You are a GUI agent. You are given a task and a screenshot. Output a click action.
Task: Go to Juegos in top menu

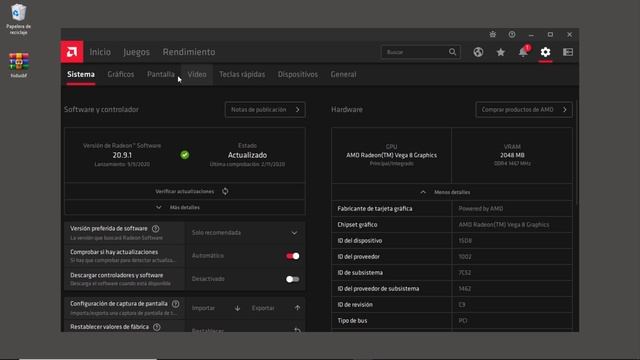[136, 52]
